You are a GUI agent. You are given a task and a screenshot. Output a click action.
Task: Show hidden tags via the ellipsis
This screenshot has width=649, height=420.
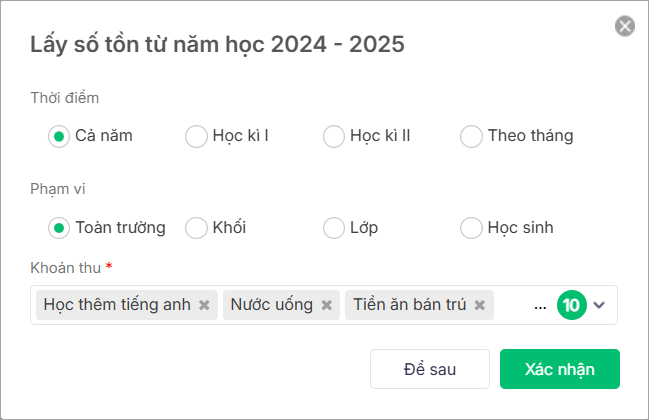(x=541, y=306)
